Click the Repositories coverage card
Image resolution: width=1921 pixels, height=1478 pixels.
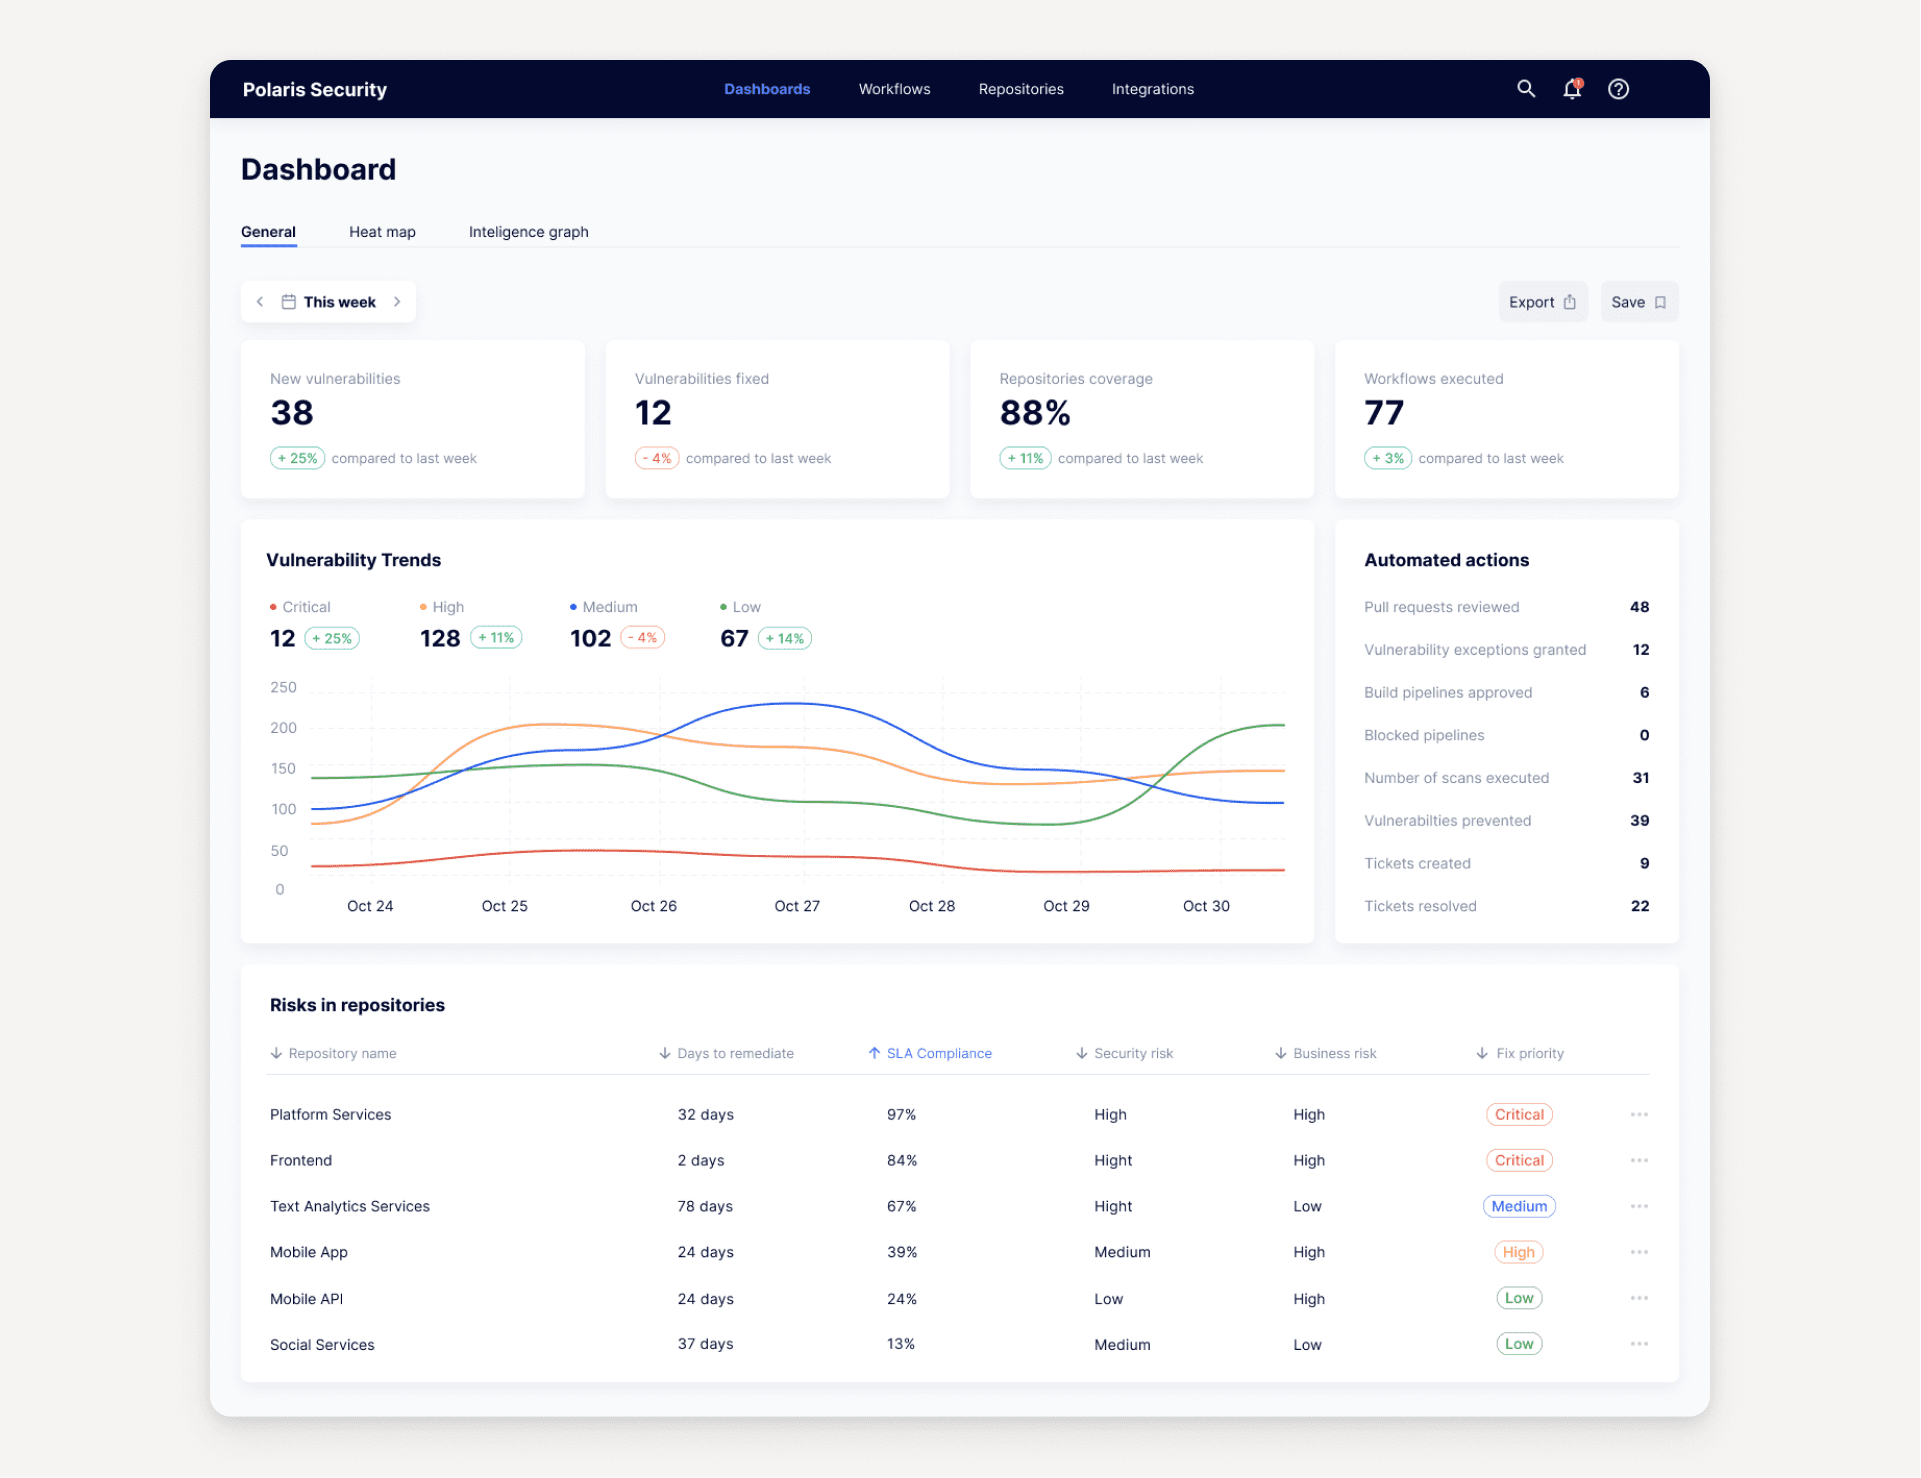1142,419
